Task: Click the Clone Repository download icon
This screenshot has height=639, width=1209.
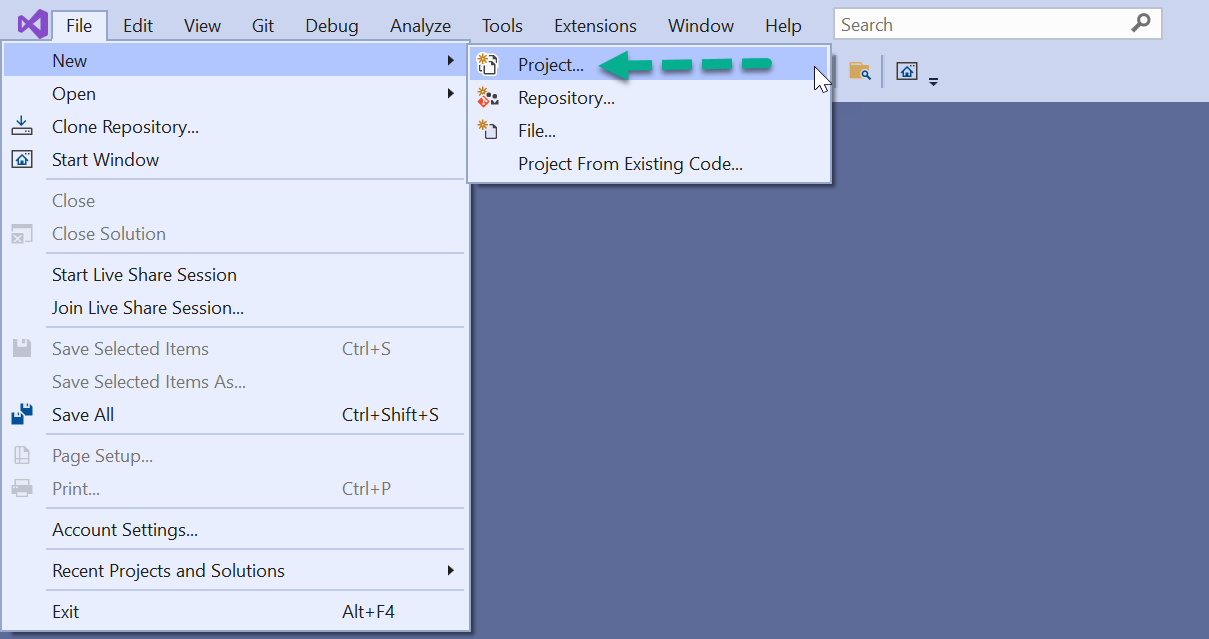Action: (x=22, y=126)
